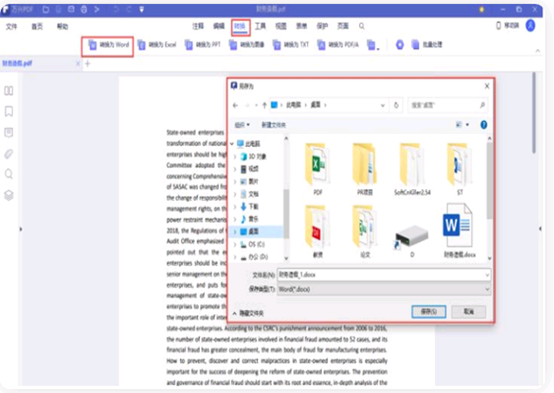Add a new document tab with plus
This screenshot has width=554, height=393.
tap(88, 64)
